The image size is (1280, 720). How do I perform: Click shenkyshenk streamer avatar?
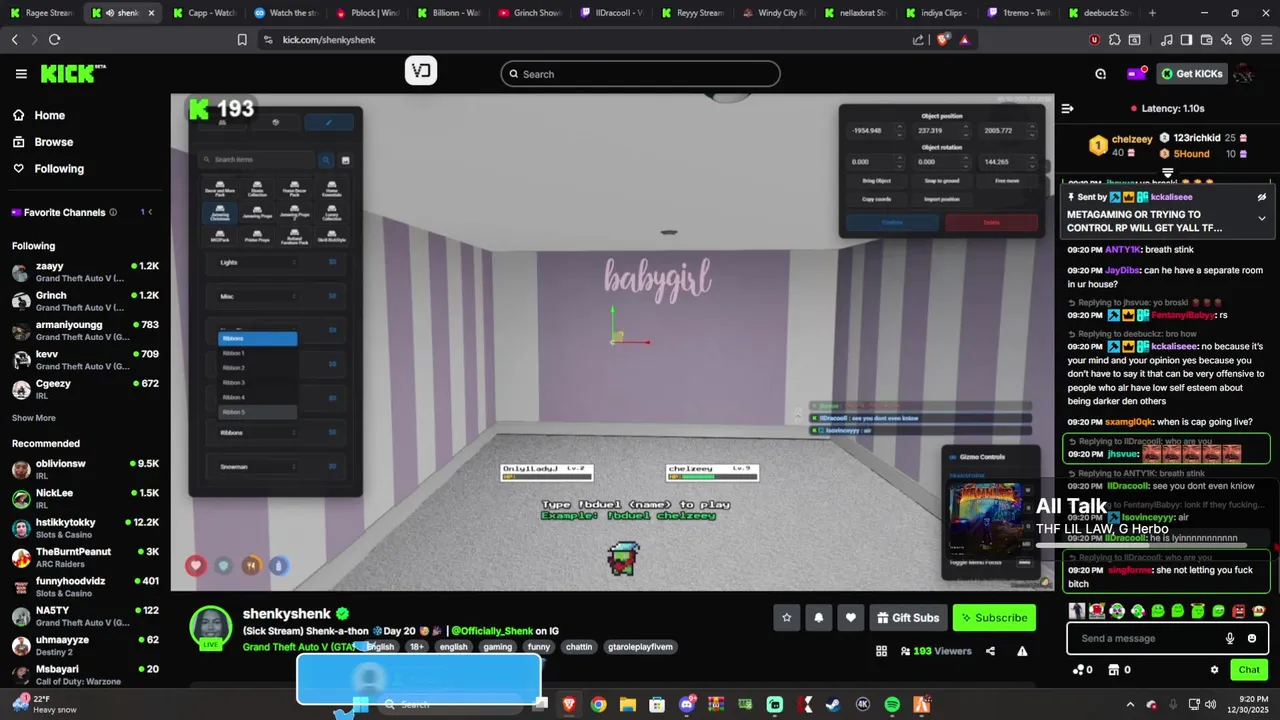211,628
